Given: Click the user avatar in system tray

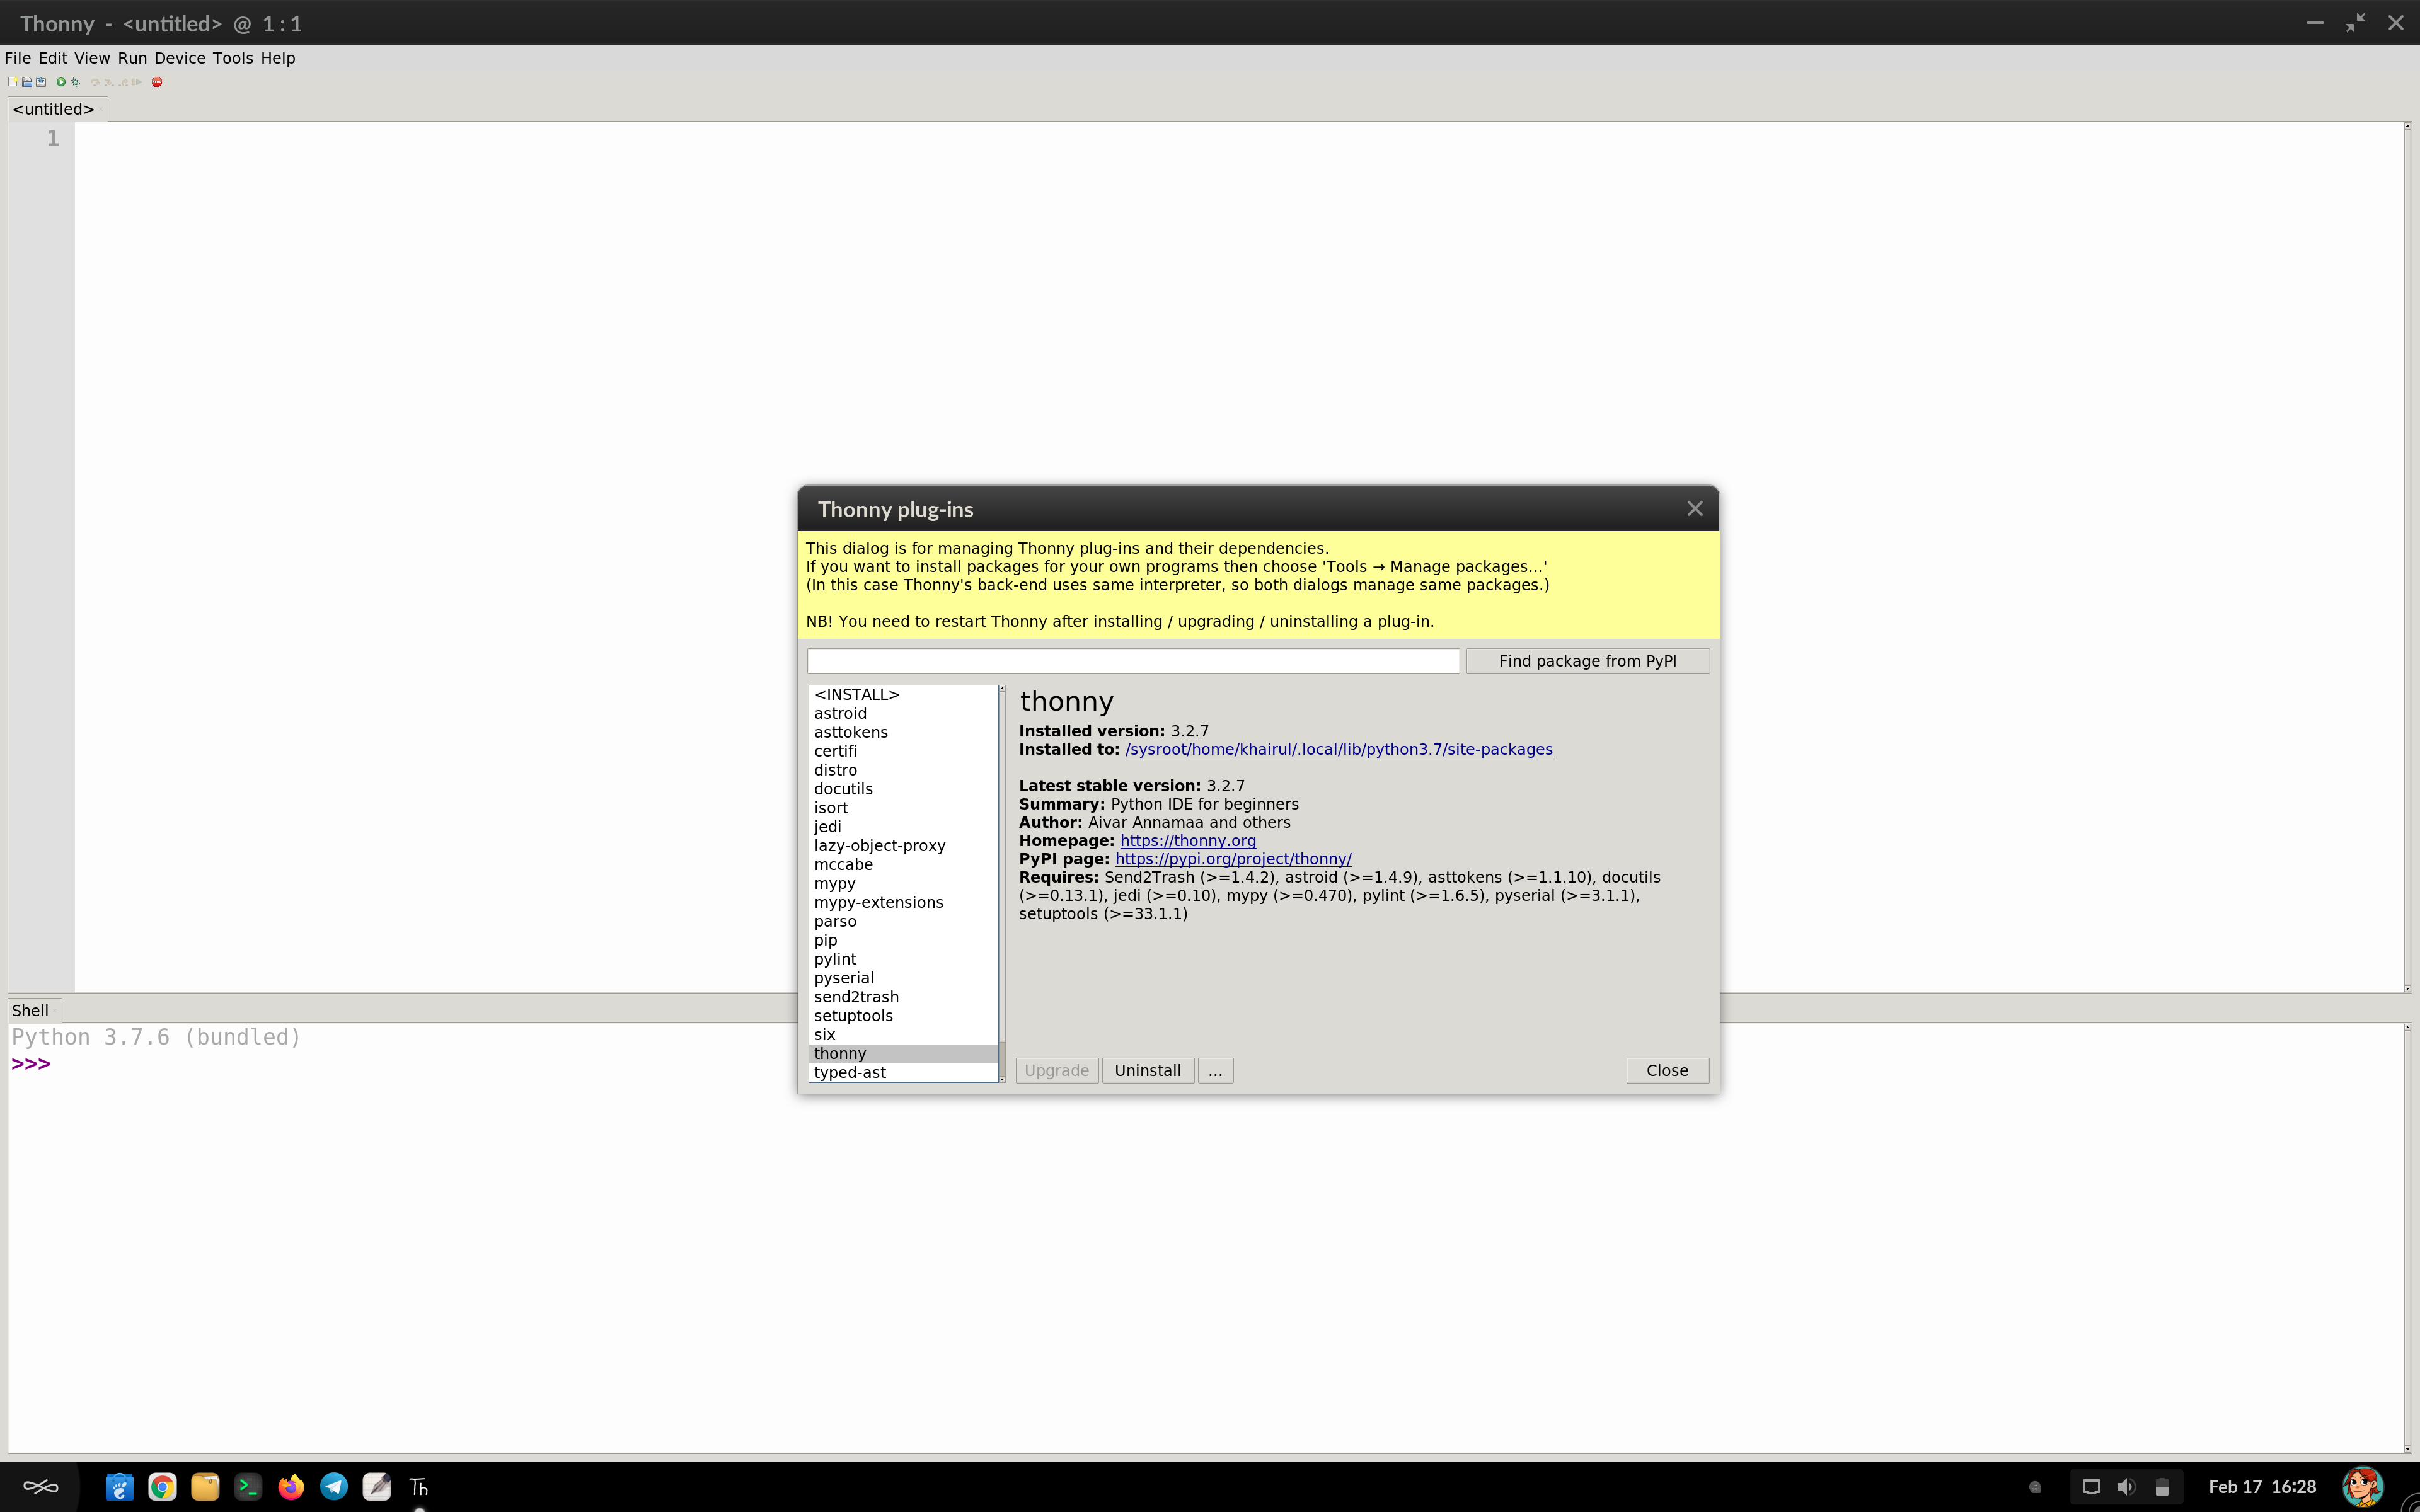Looking at the screenshot, I should point(2363,1487).
